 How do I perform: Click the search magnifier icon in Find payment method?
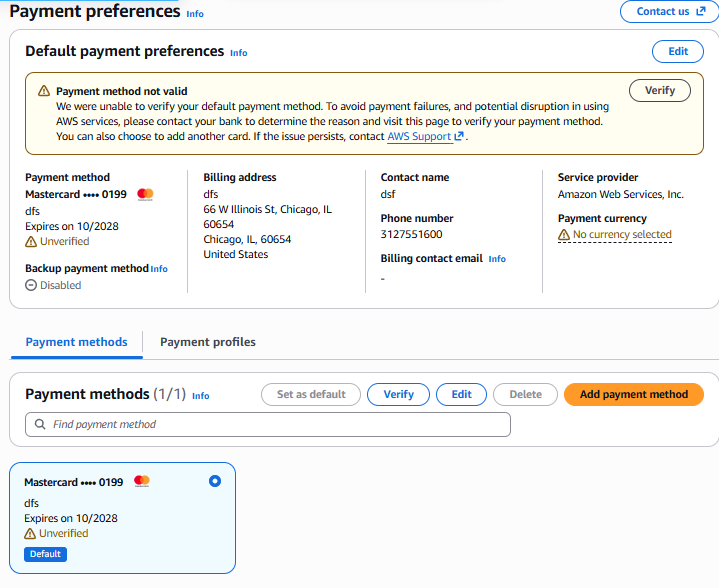(x=40, y=424)
